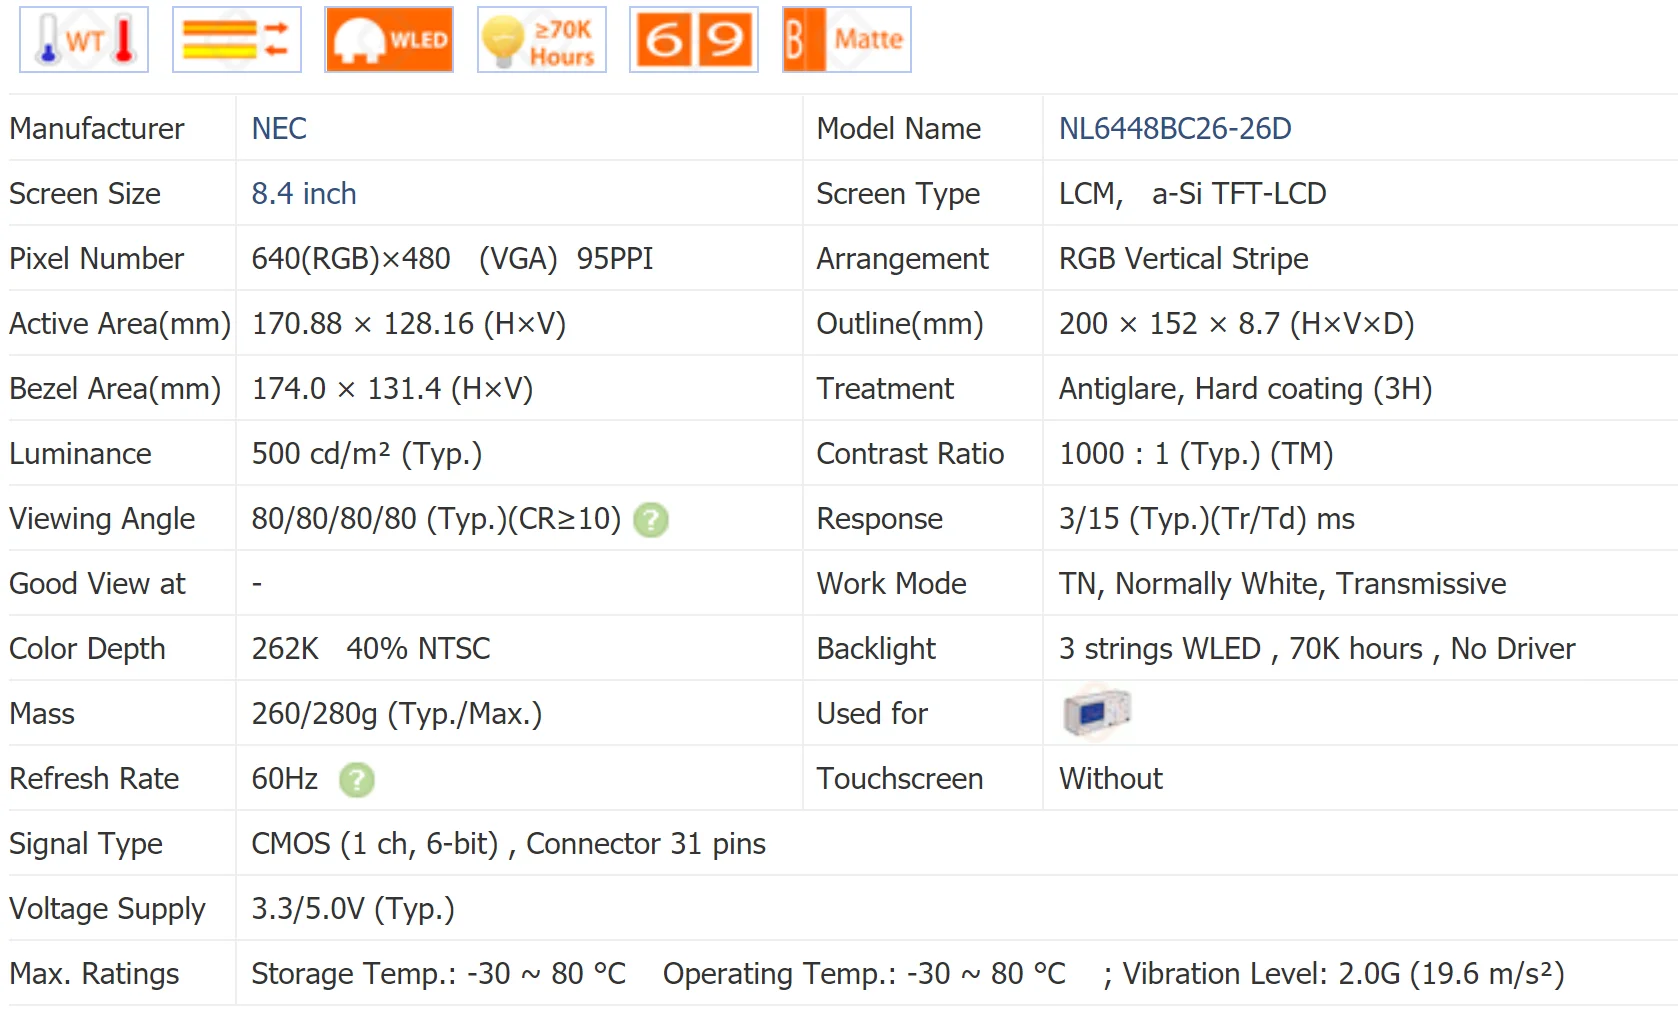The image size is (1678, 1015).
Task: Open the NL6448BC26-26D model link
Action: tap(1175, 129)
